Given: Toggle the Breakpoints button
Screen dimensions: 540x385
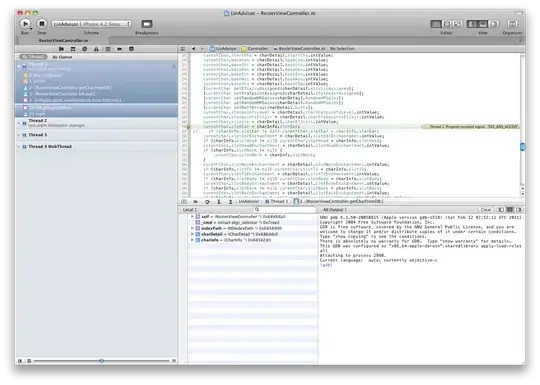Looking at the screenshot, I should pos(147,24).
